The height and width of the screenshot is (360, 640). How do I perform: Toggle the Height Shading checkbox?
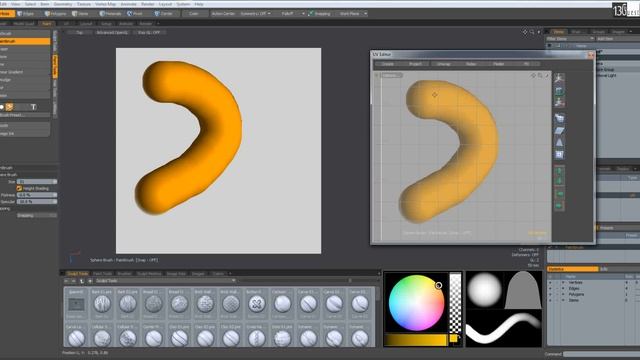[19, 188]
